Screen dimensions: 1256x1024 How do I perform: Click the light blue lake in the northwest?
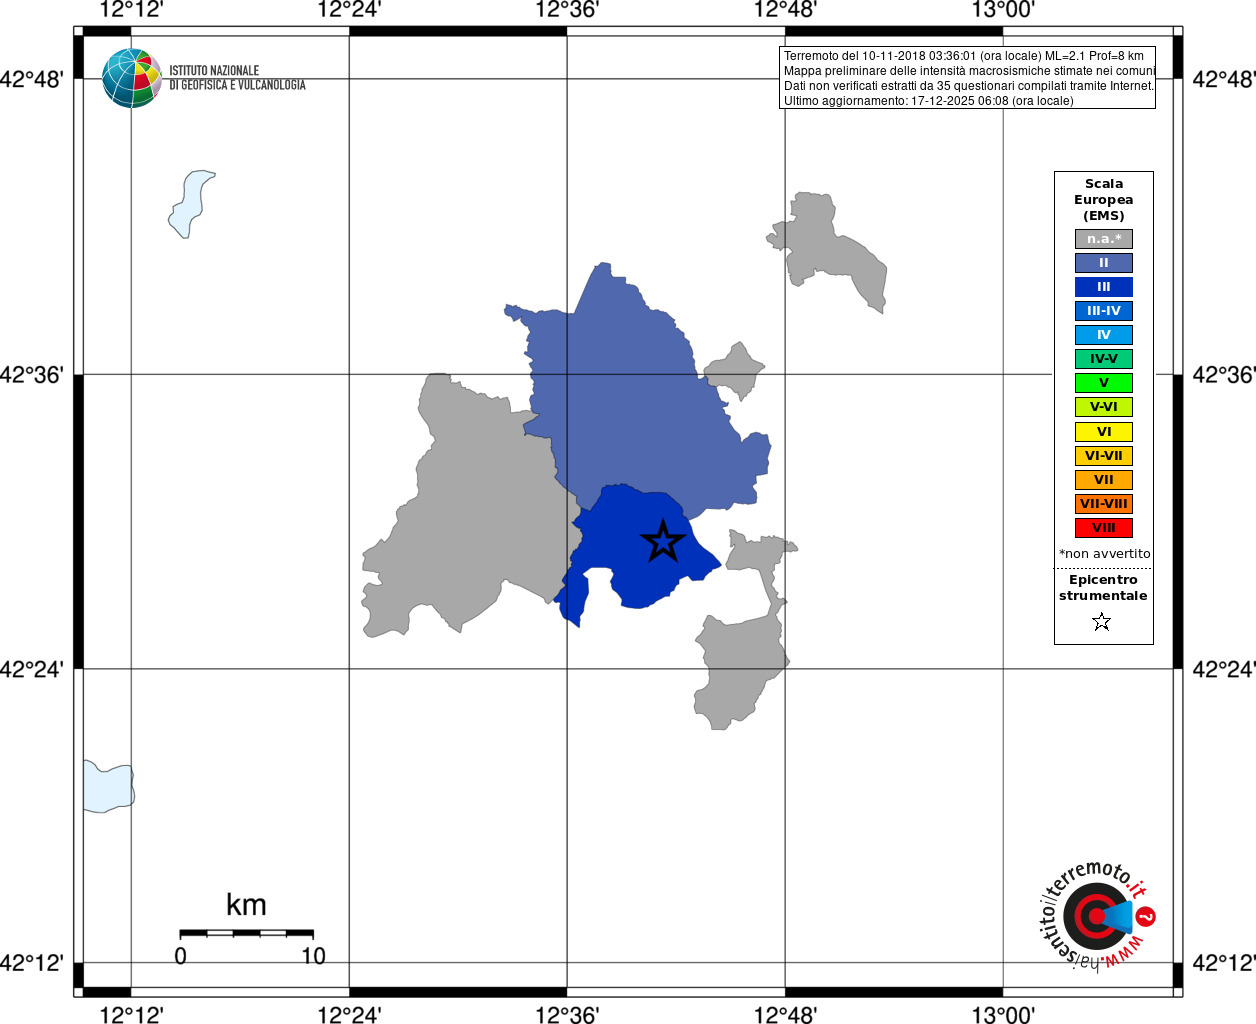pos(190,204)
